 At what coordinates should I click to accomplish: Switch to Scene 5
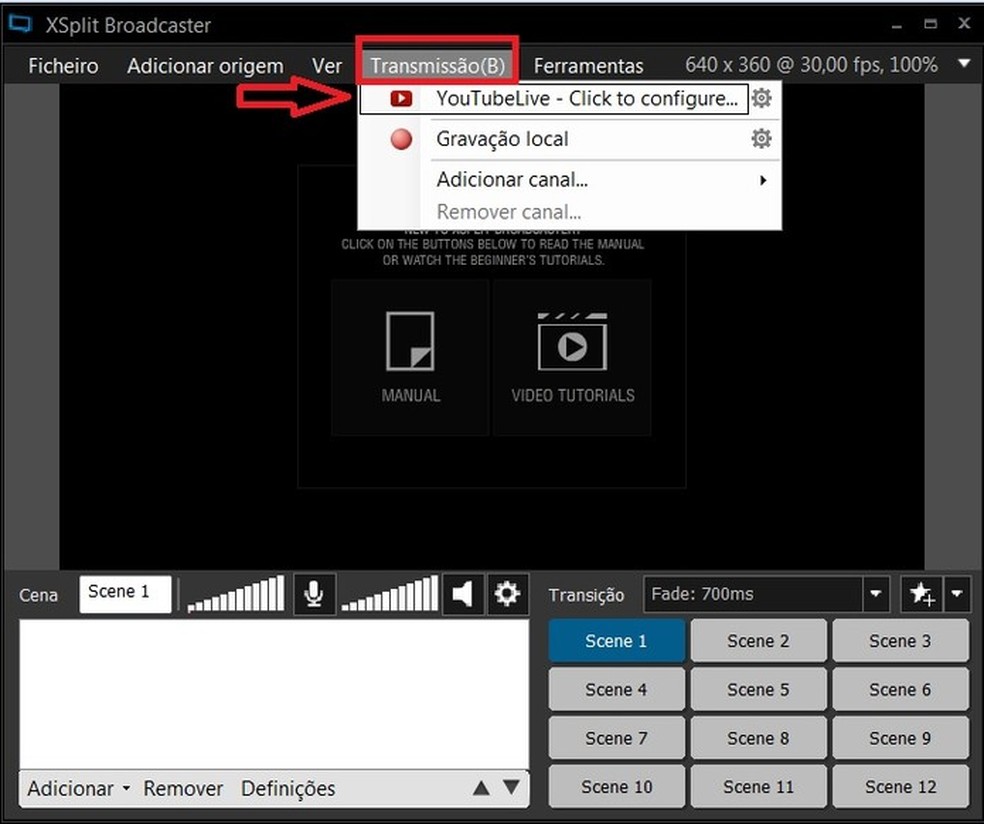tap(757, 689)
